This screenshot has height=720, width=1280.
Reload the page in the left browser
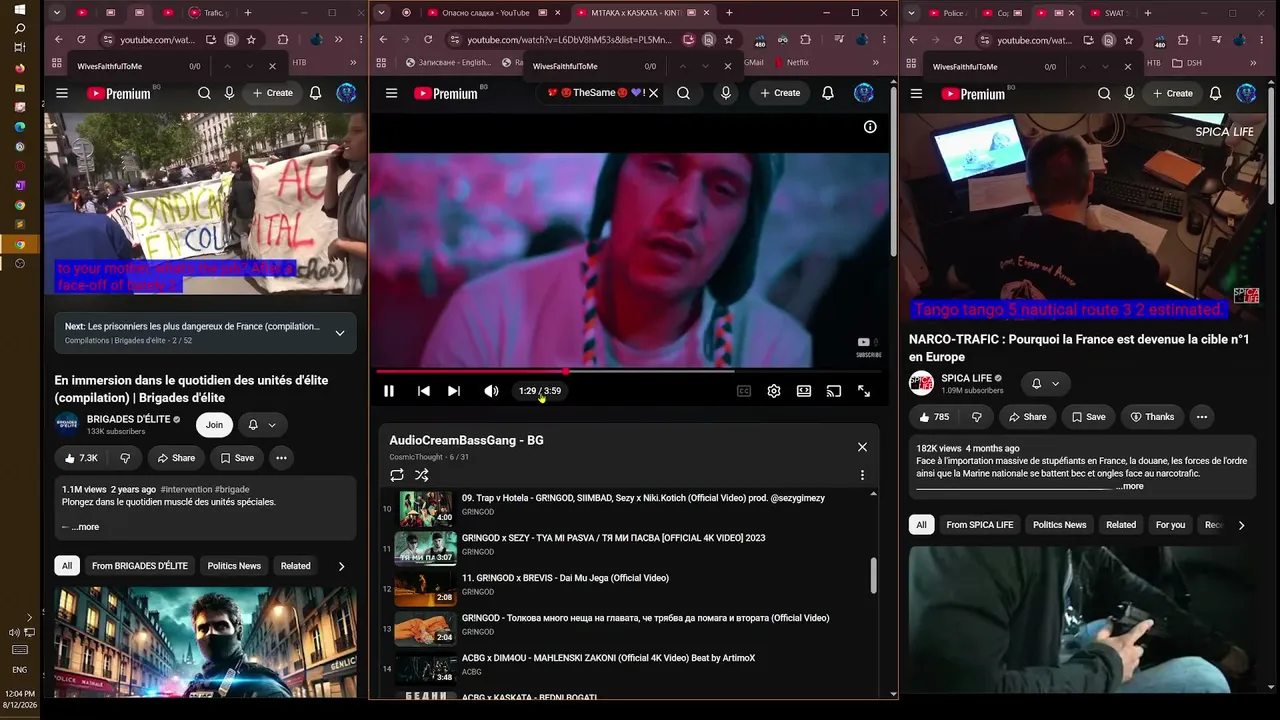coord(81,40)
